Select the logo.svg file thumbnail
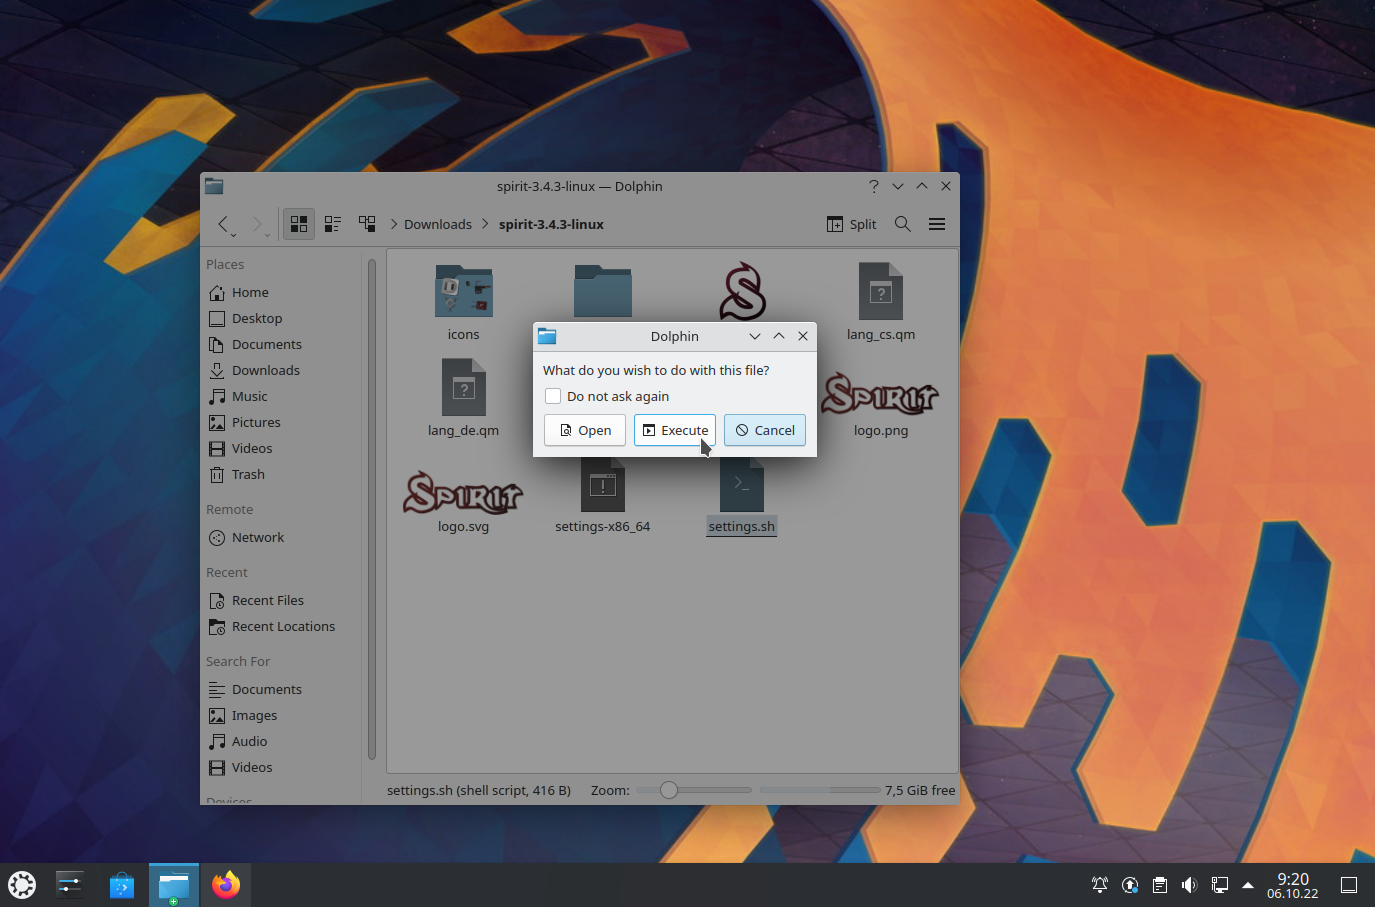Screen dimensions: 1375x907 (463, 494)
